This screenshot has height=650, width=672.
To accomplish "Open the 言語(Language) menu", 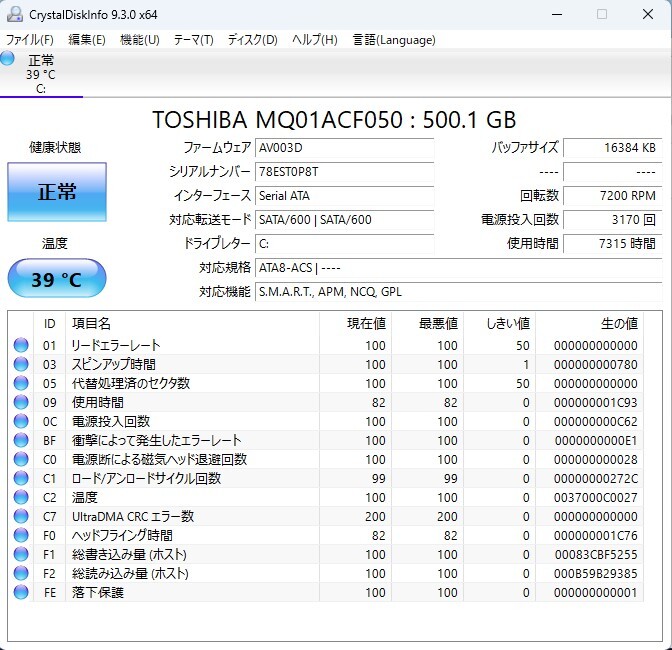I will point(394,40).
